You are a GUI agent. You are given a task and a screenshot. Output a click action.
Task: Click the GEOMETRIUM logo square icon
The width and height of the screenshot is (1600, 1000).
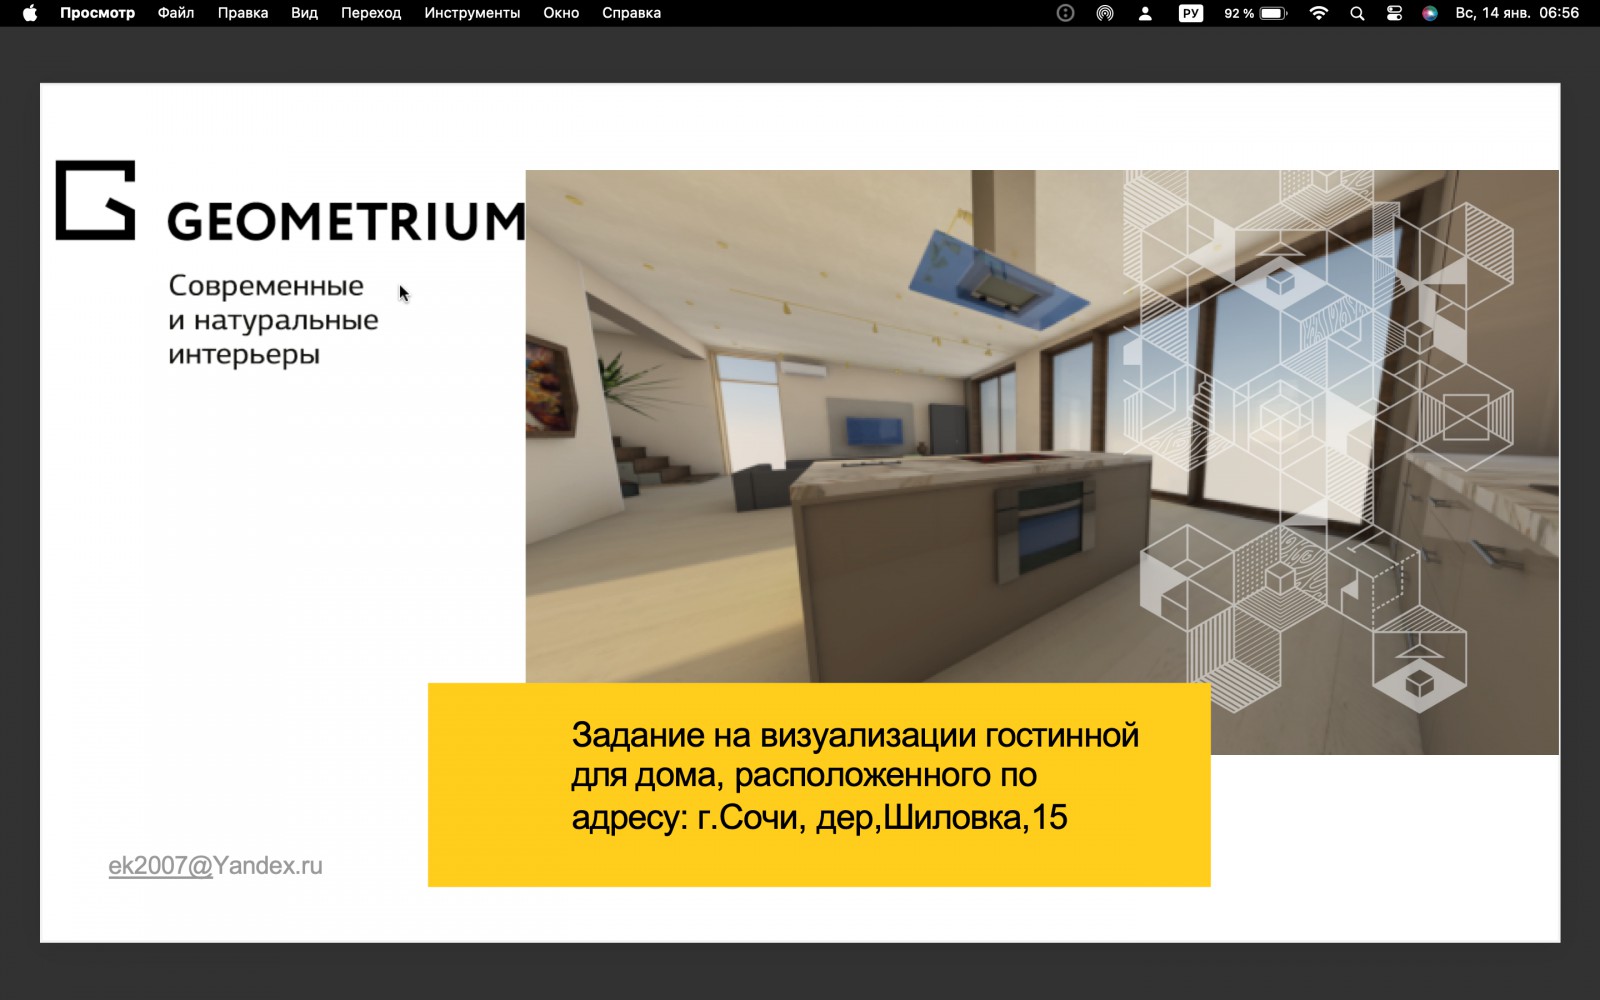(95, 200)
